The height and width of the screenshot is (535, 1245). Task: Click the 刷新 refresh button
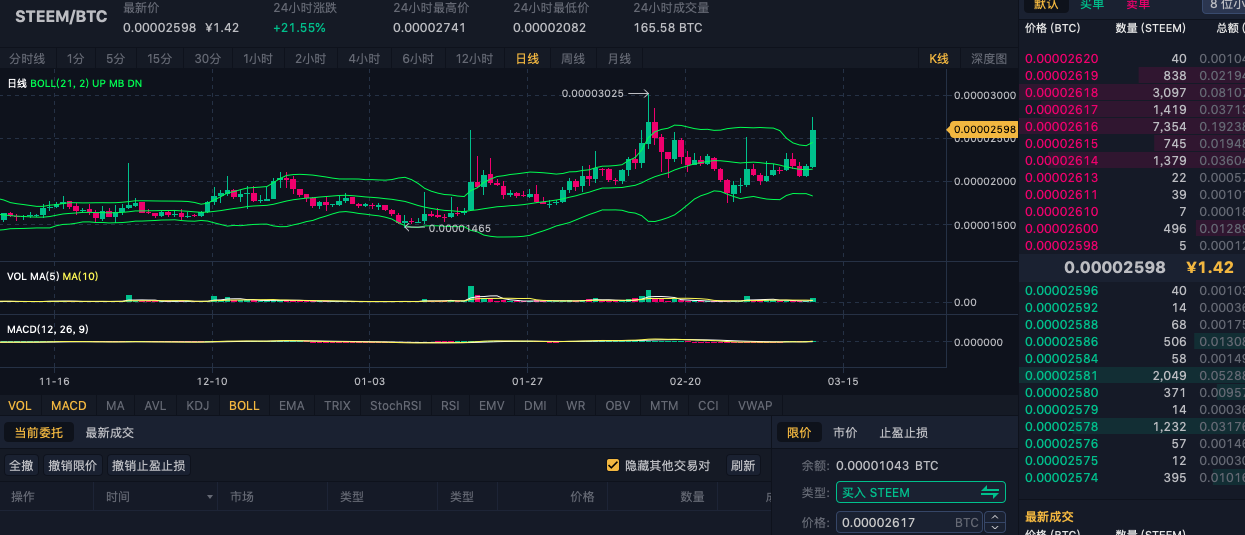pyautogui.click(x=742, y=465)
